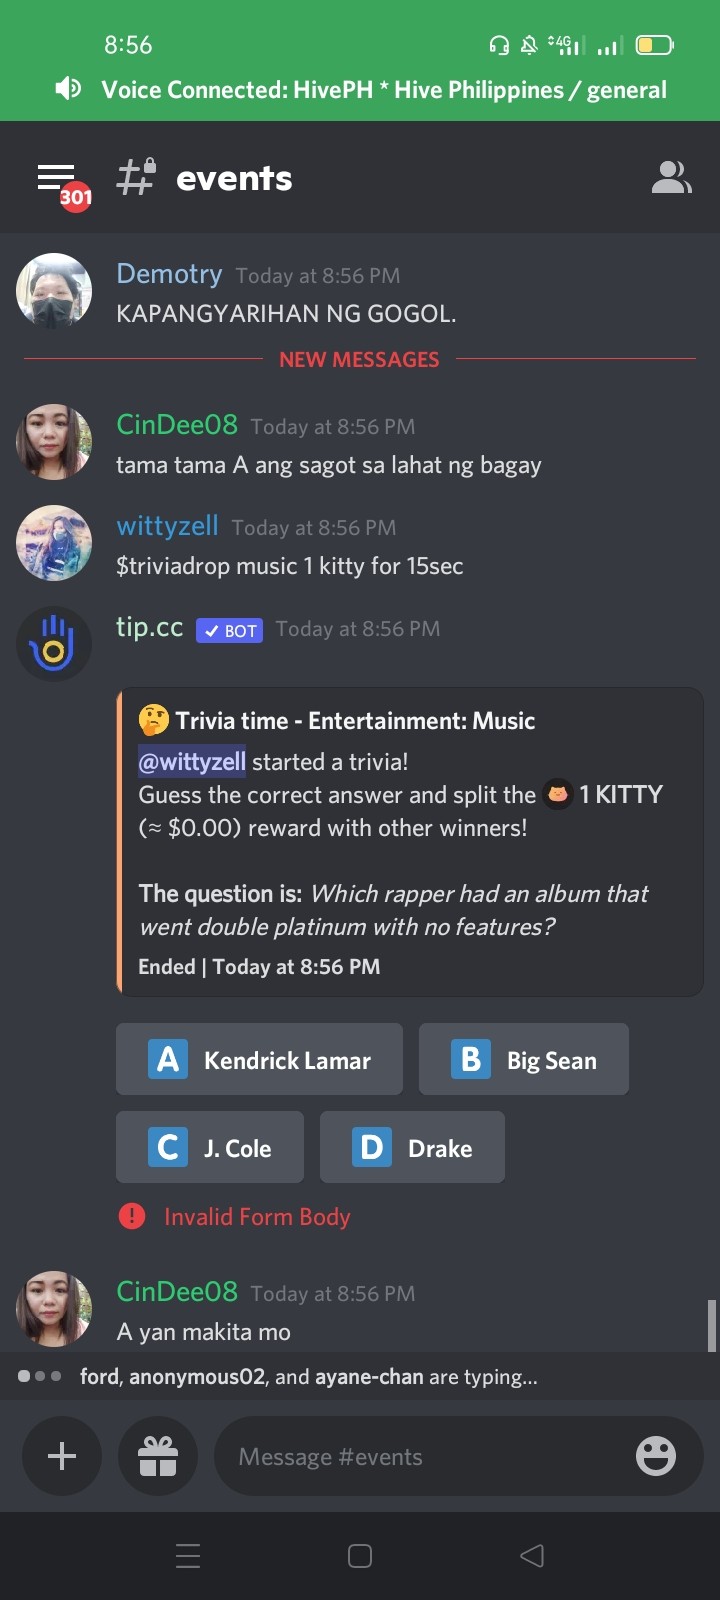Open Demotry's profile name
Screen dimensions: 720x1600
coord(169,274)
